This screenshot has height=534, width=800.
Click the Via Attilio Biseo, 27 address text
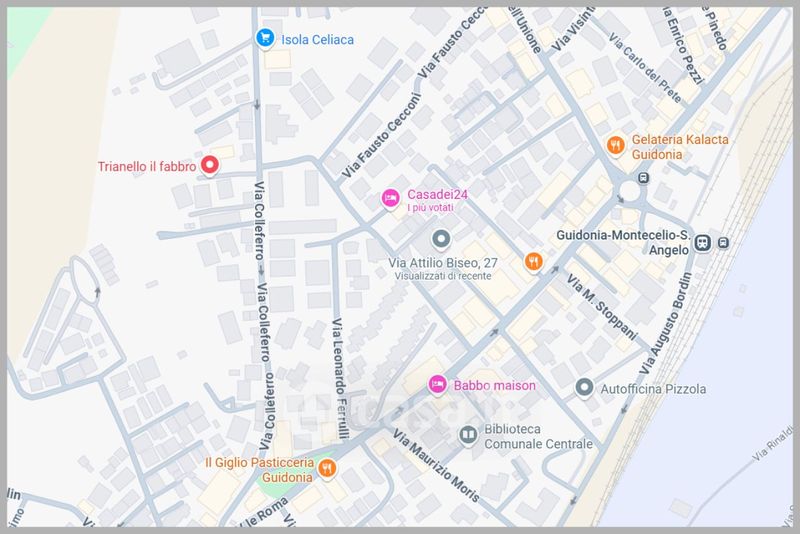click(442, 263)
